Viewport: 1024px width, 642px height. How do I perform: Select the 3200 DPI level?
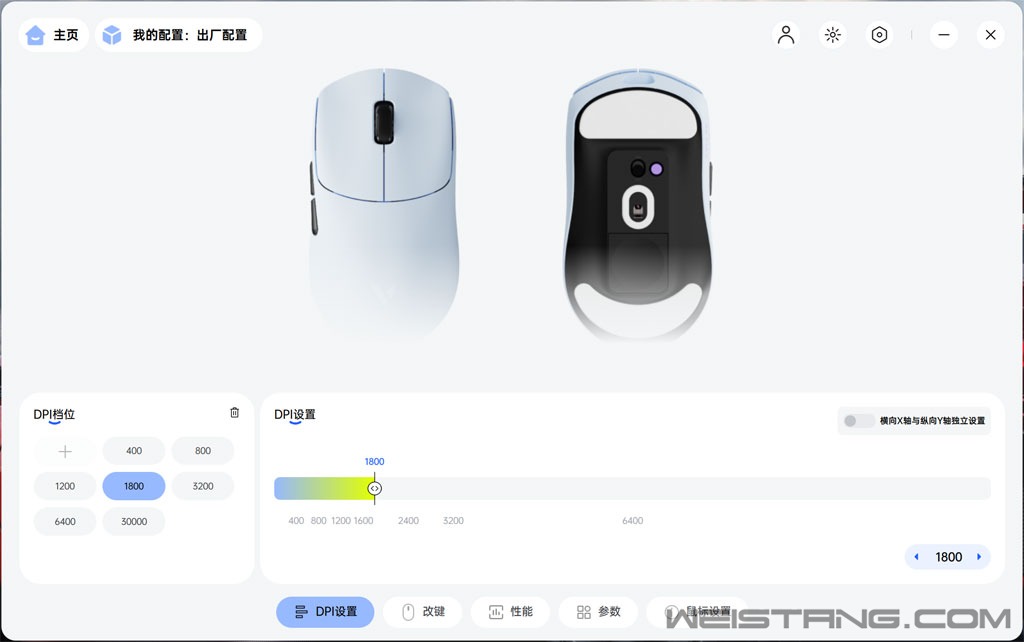[x=203, y=486]
